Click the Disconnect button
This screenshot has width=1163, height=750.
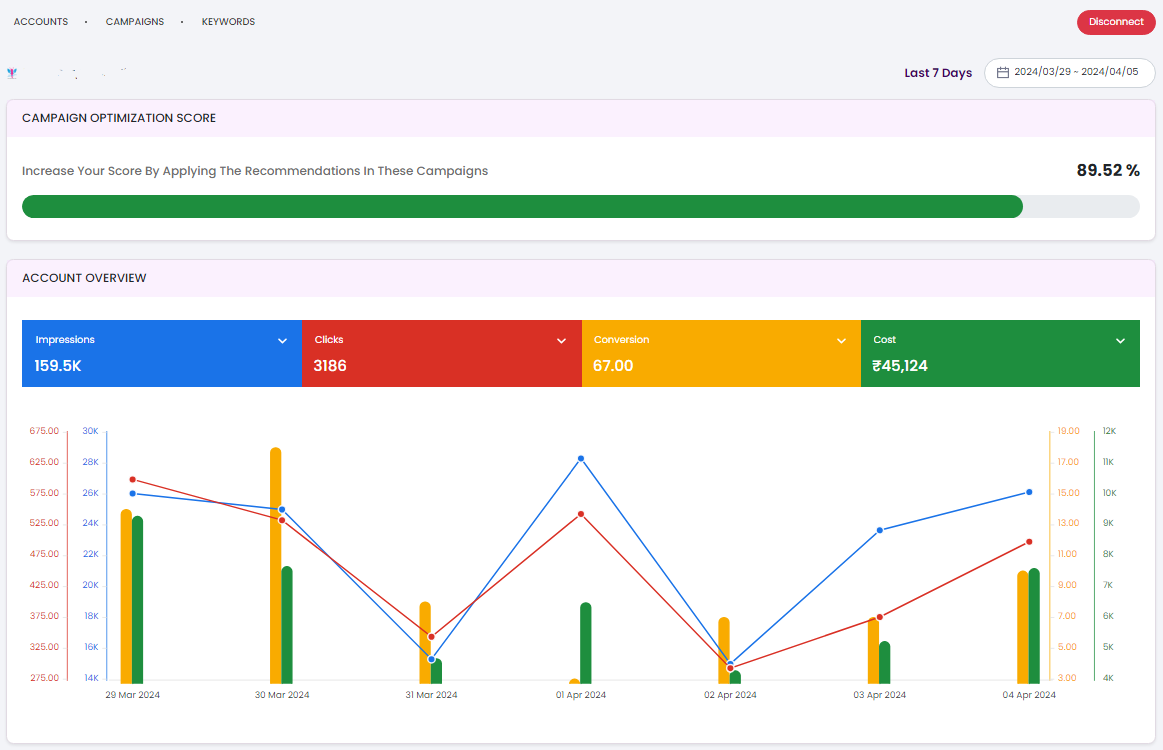(1116, 21)
